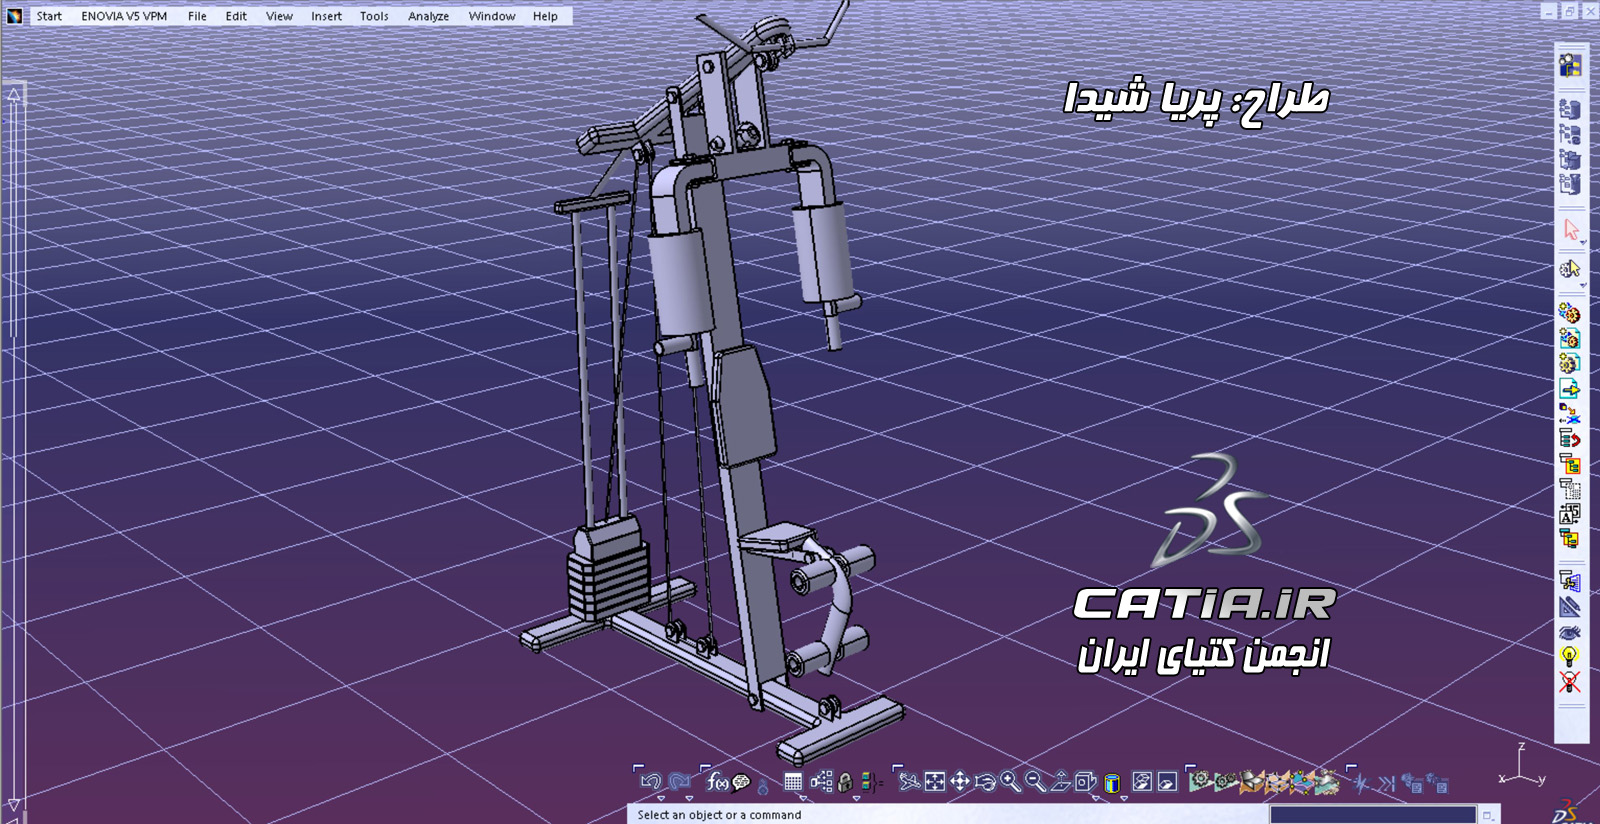Click the text 'A' annotation icon on right toolbar
This screenshot has height=824, width=1600.
point(1570,514)
